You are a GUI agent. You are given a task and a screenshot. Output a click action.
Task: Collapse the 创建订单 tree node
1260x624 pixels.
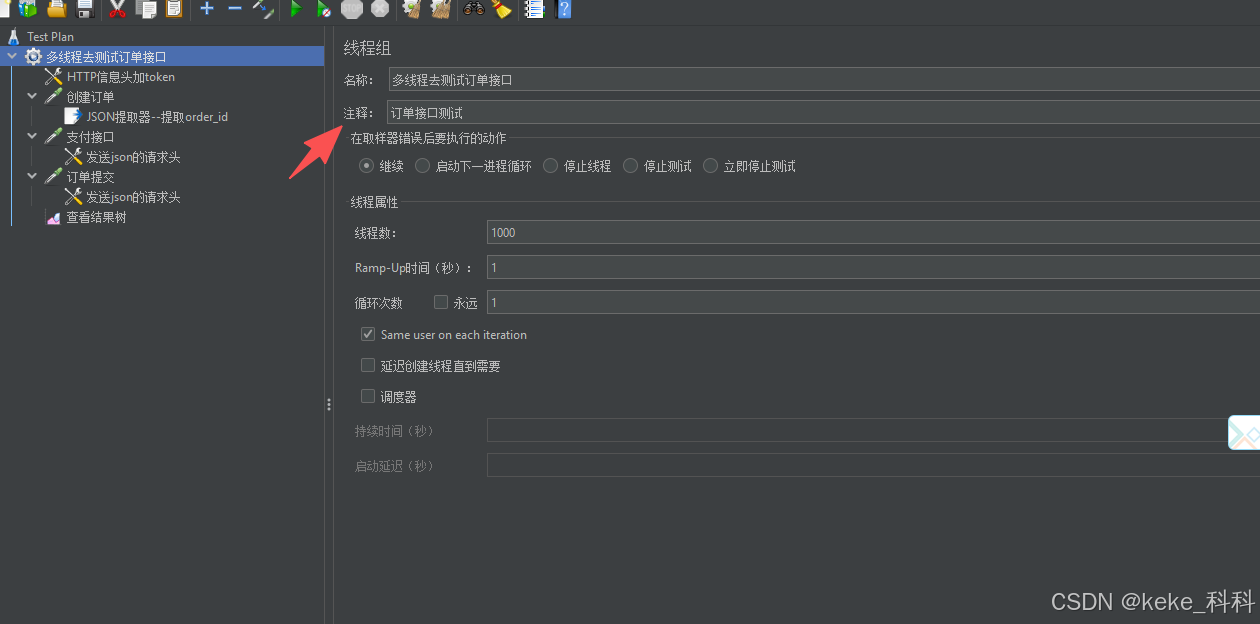click(x=32, y=97)
